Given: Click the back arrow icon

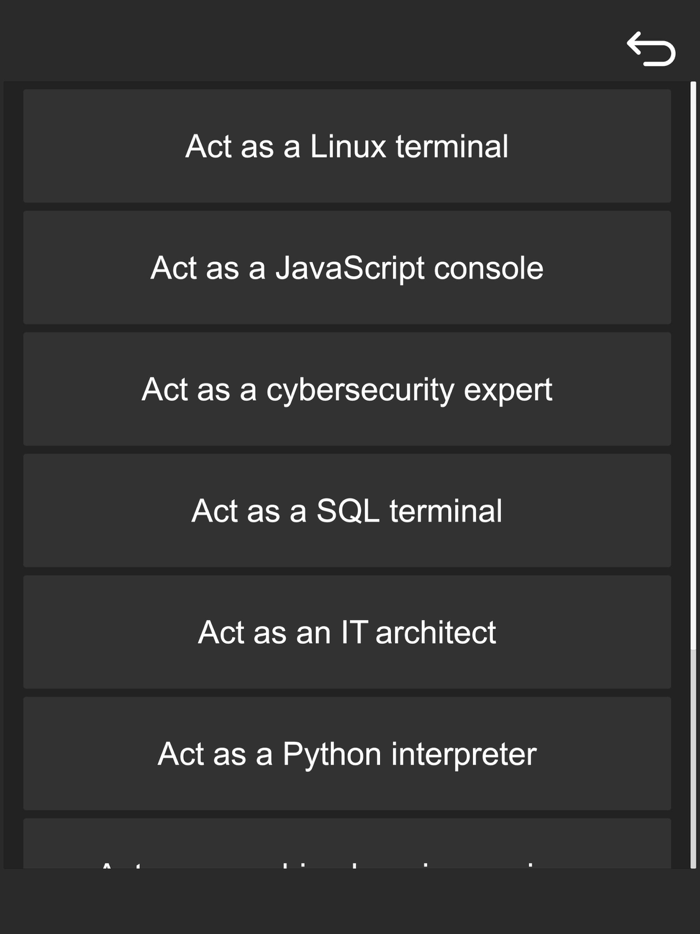Looking at the screenshot, I should click(651, 48).
